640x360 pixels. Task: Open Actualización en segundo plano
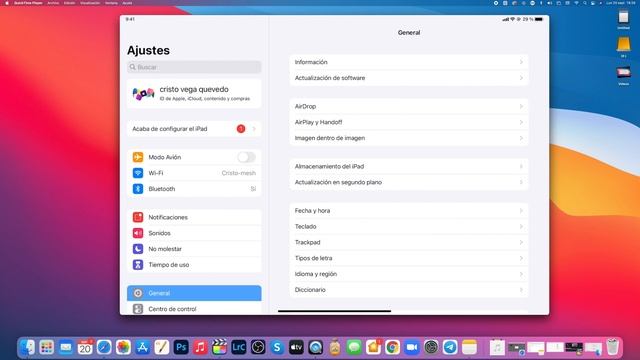point(409,182)
